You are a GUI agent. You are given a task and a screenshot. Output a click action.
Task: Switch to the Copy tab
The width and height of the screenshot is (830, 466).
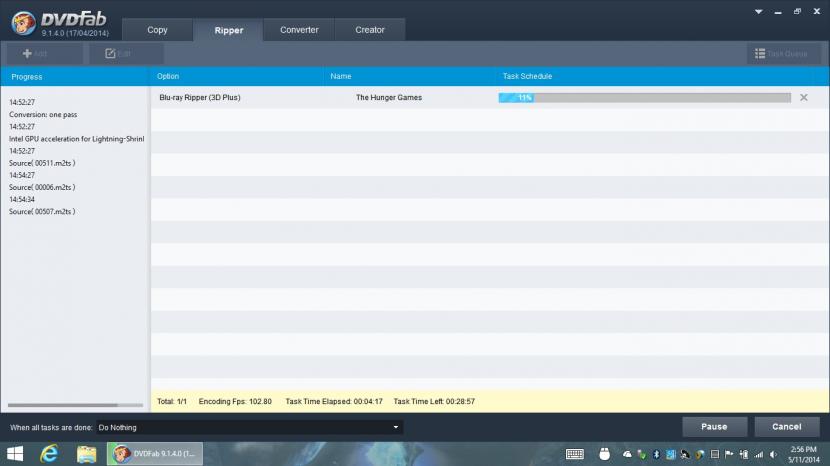157,30
